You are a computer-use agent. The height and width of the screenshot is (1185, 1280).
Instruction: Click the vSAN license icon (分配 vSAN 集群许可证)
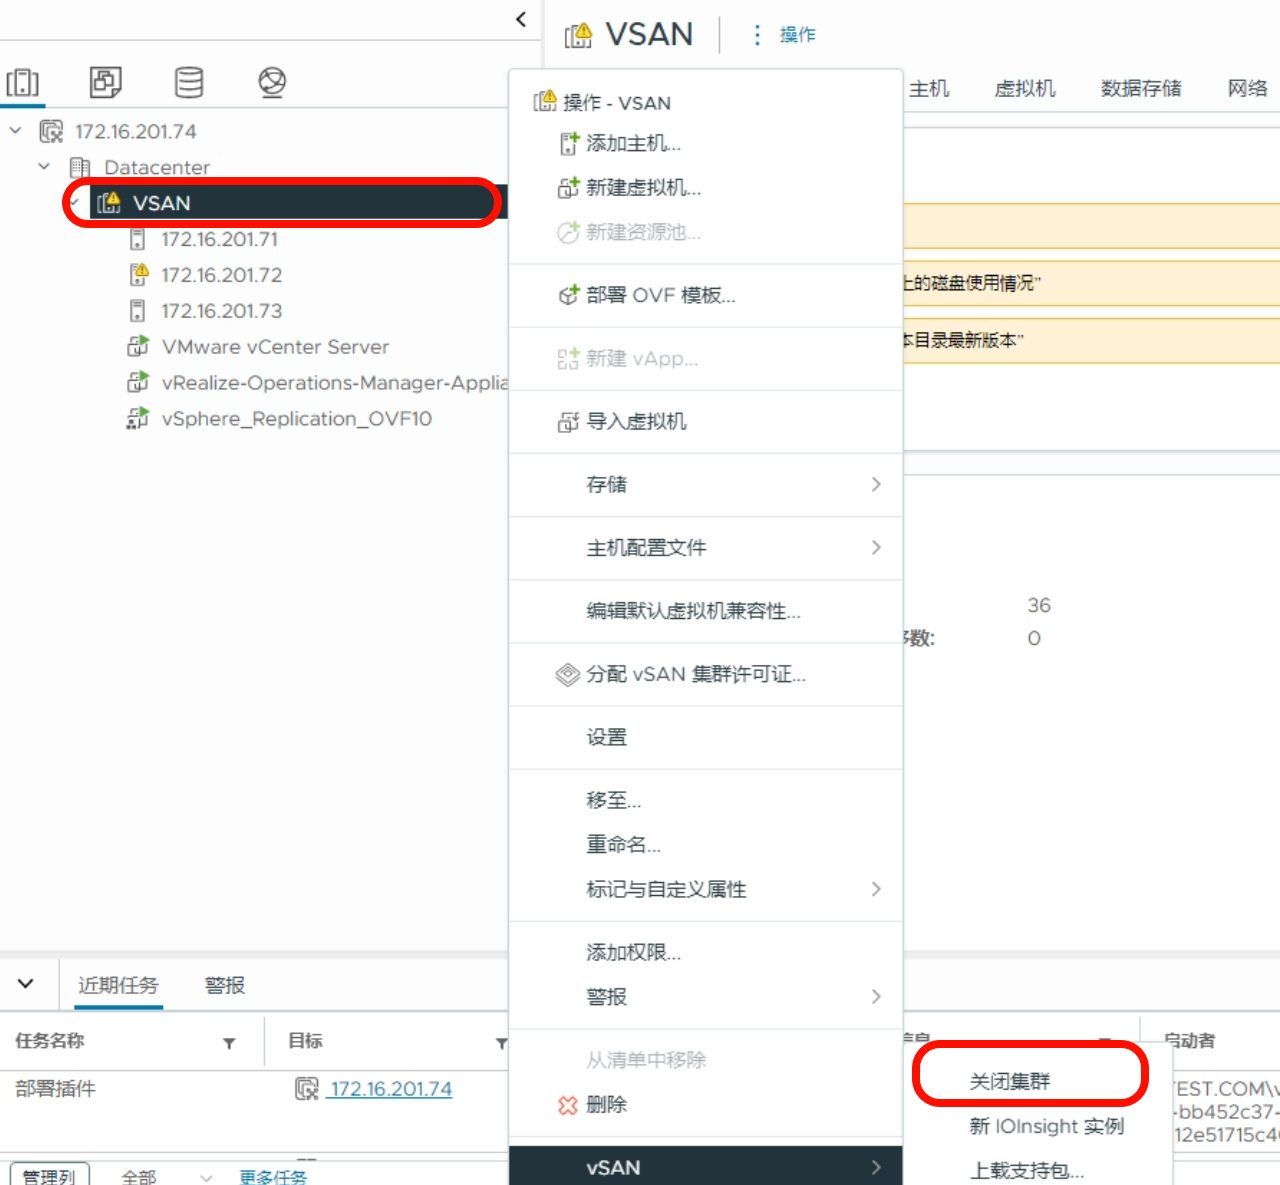[x=568, y=675]
